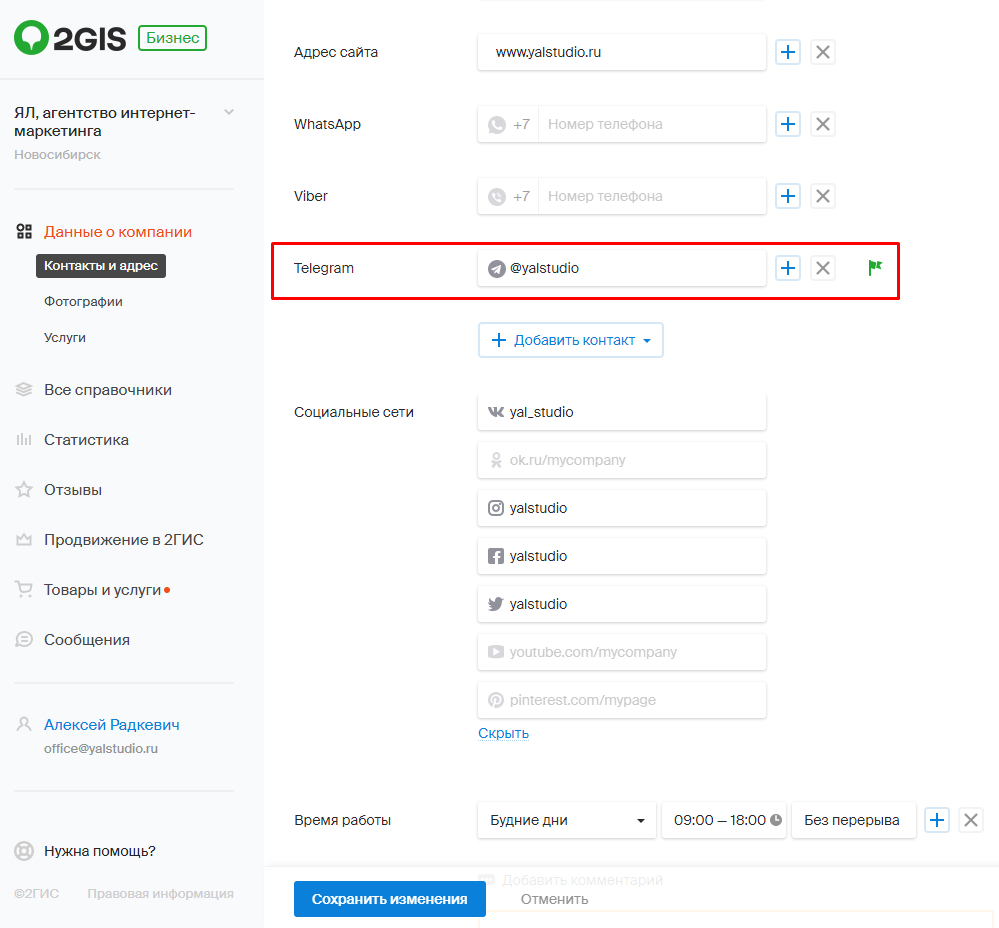Add another Telegram contact with plus
Viewport: 999px width, 928px height.
pos(788,268)
